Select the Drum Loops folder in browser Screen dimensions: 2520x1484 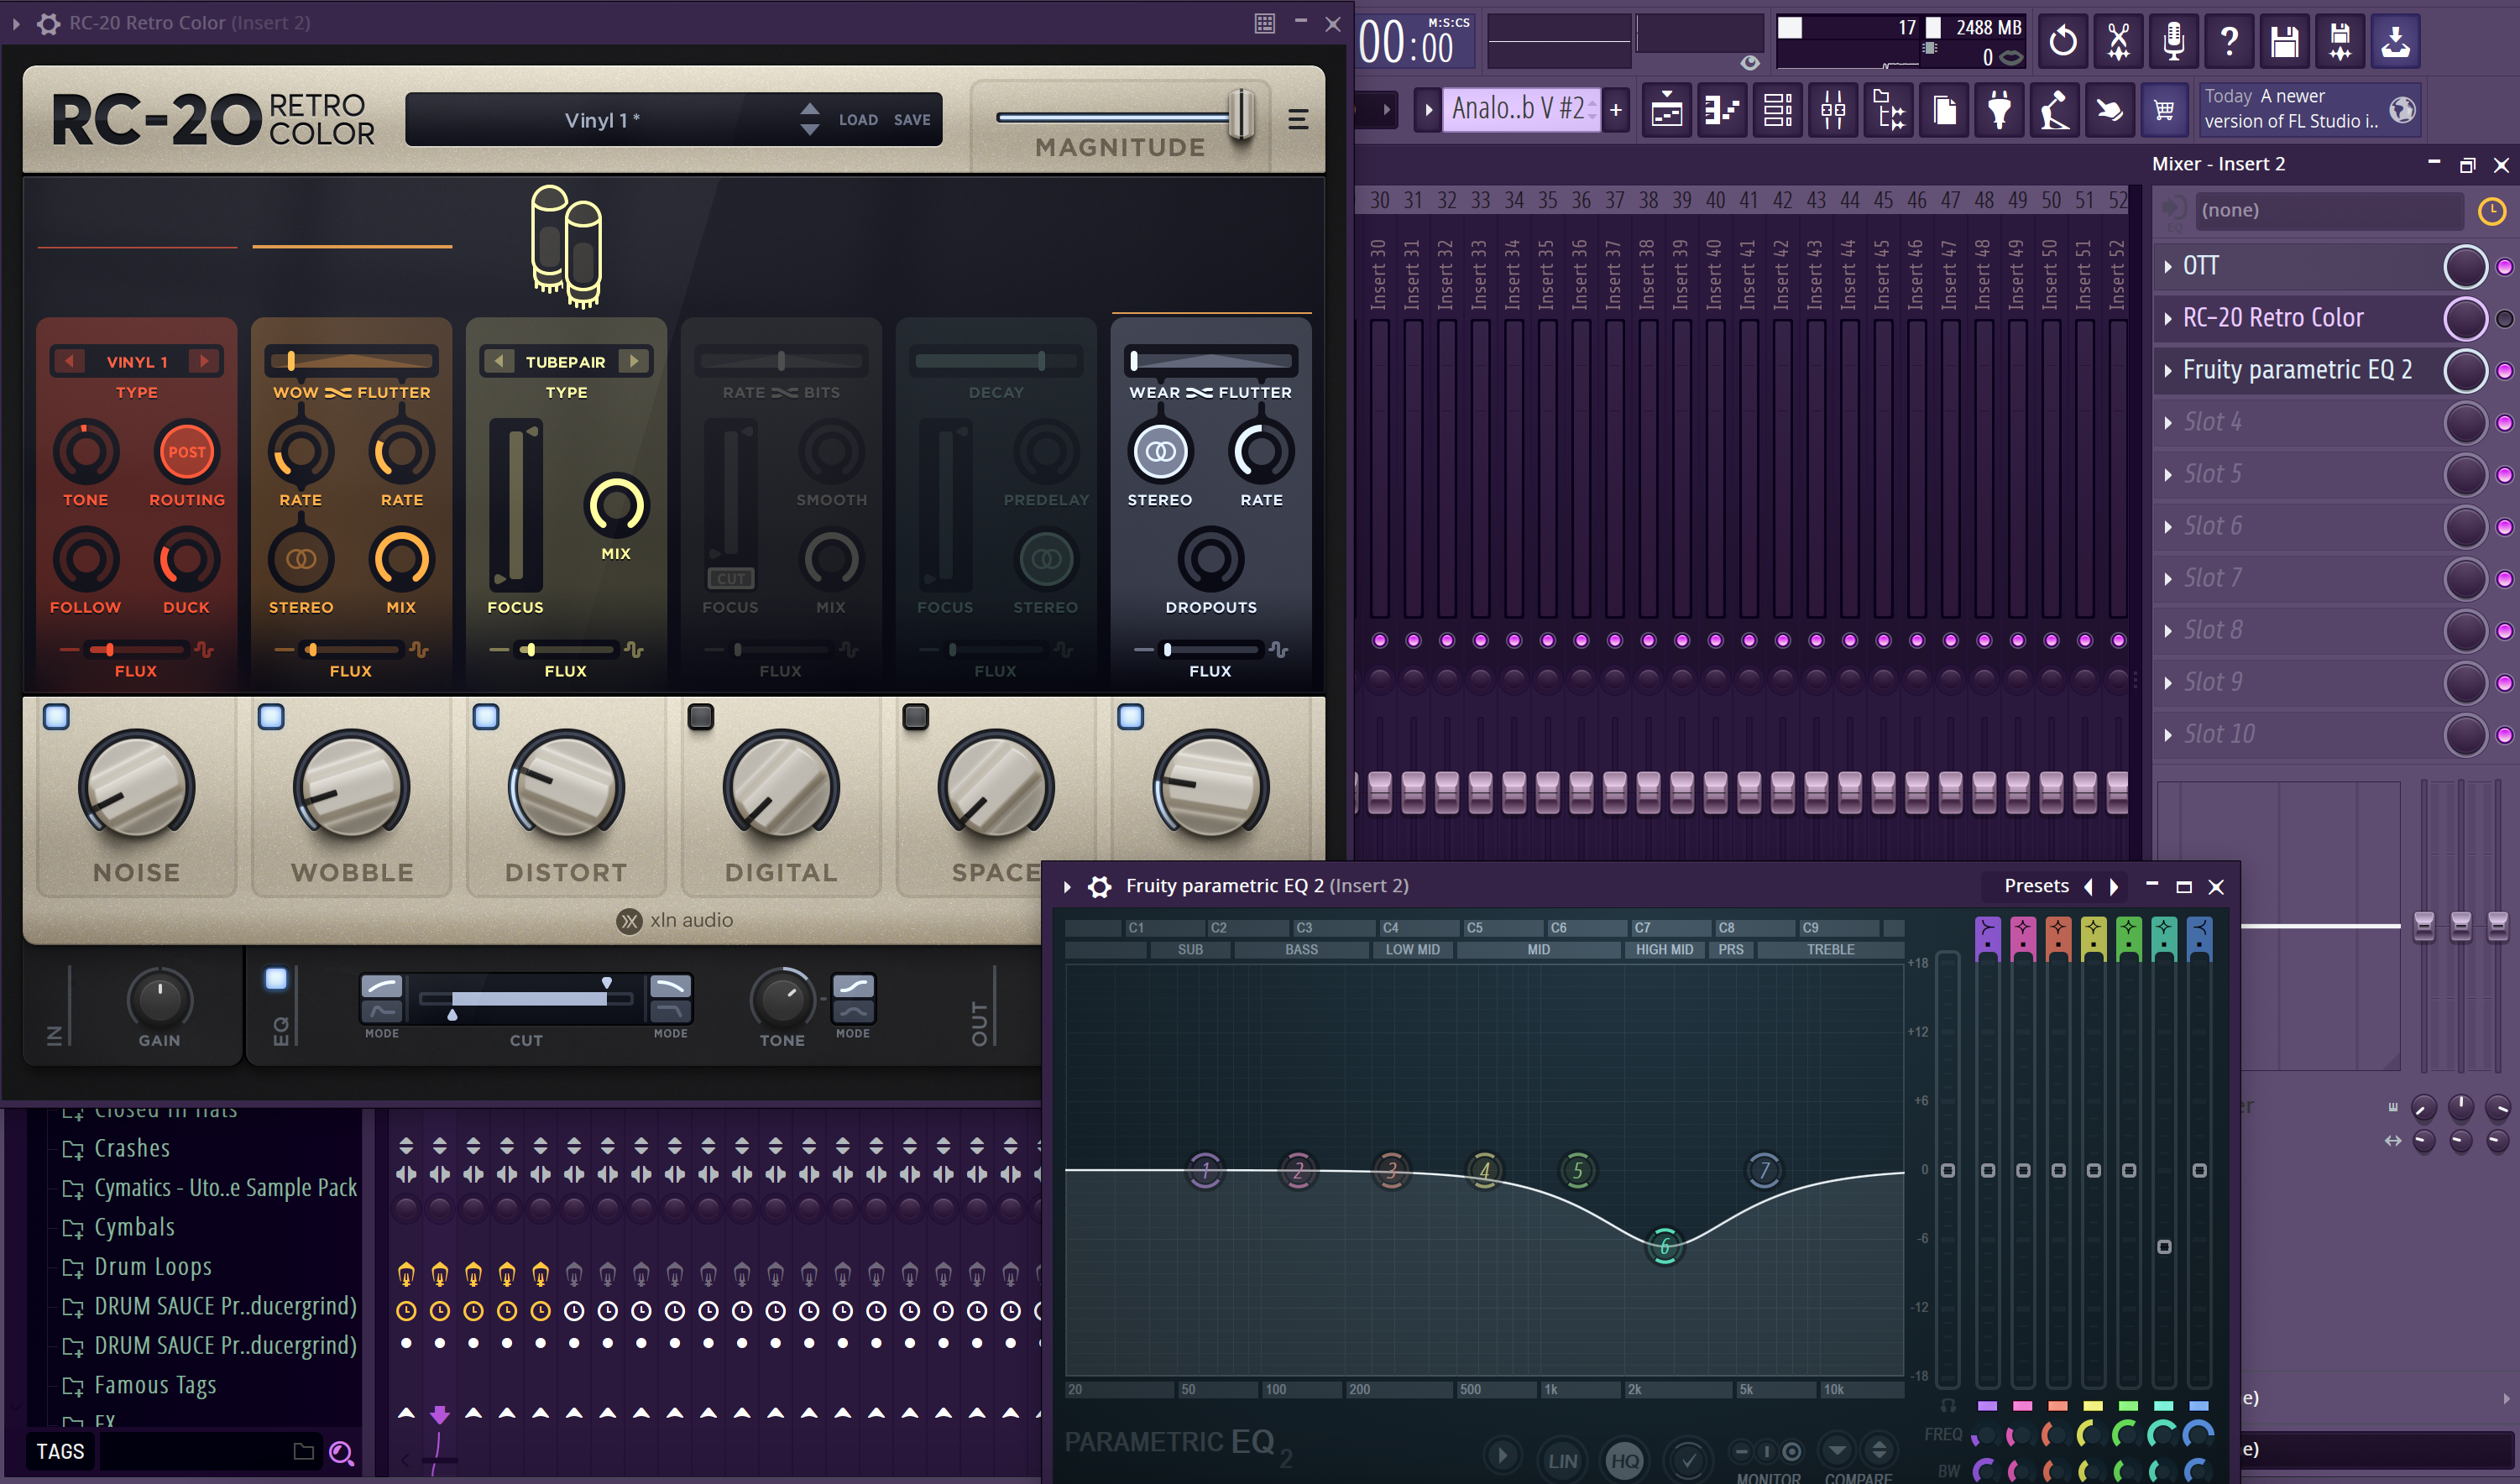[x=152, y=1267]
